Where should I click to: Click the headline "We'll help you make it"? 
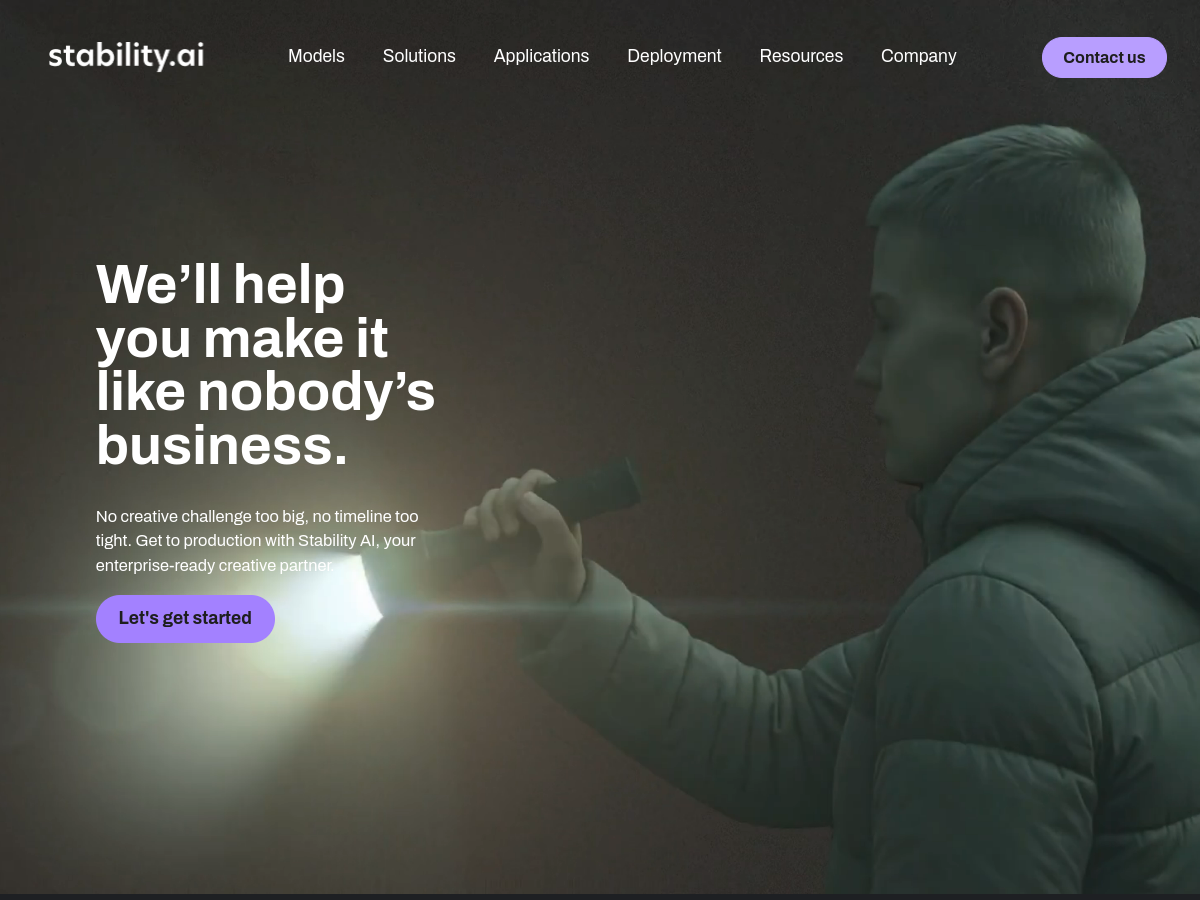coord(241,311)
